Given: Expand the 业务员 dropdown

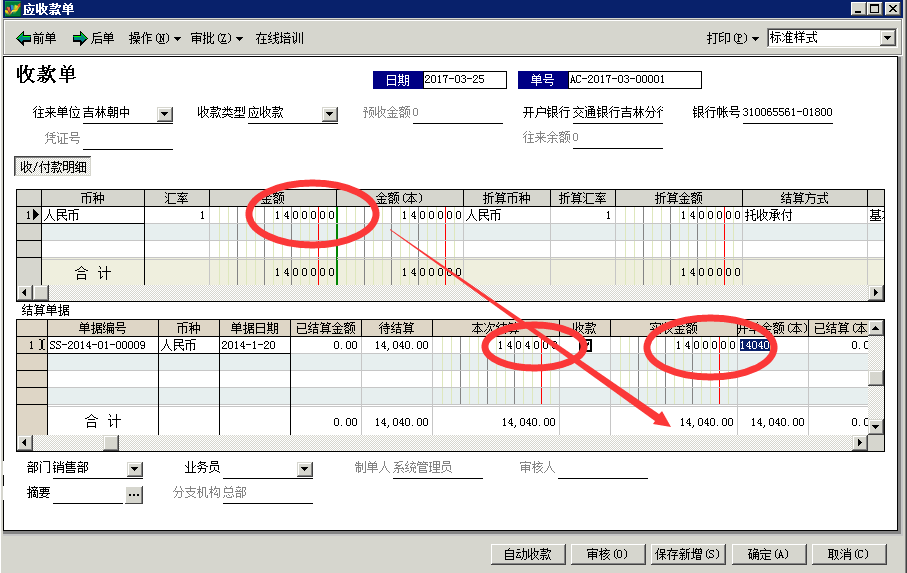Looking at the screenshot, I should click(x=305, y=469).
